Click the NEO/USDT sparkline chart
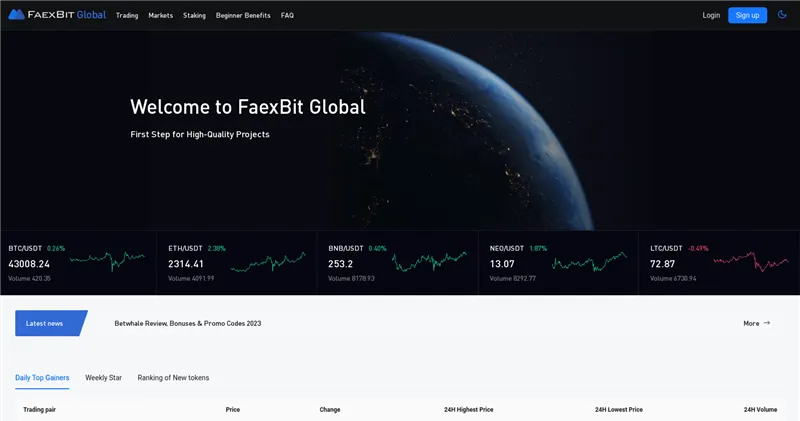This screenshot has height=421, width=800. (x=589, y=262)
